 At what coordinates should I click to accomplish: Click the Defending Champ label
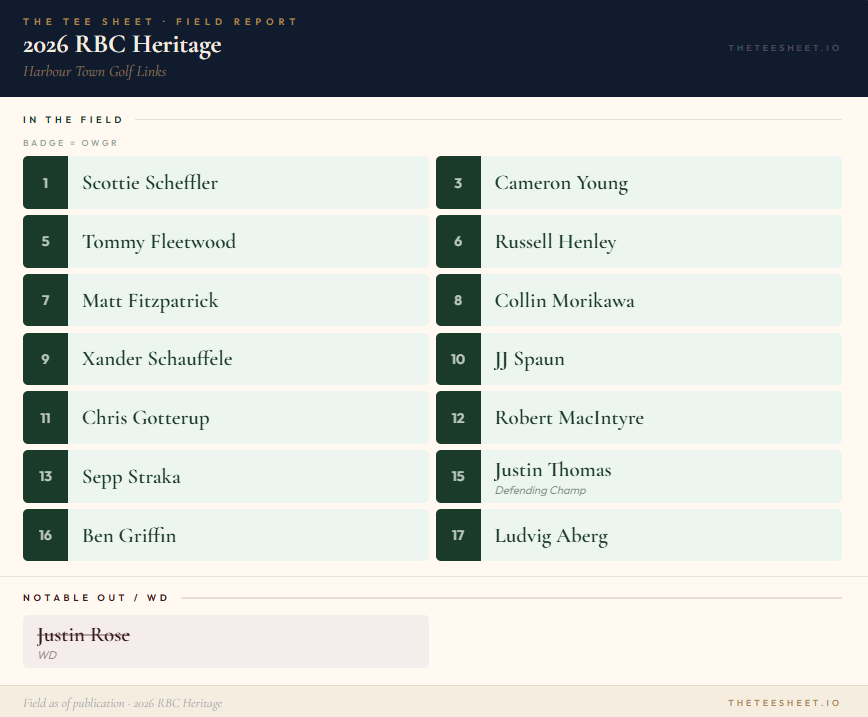point(540,491)
